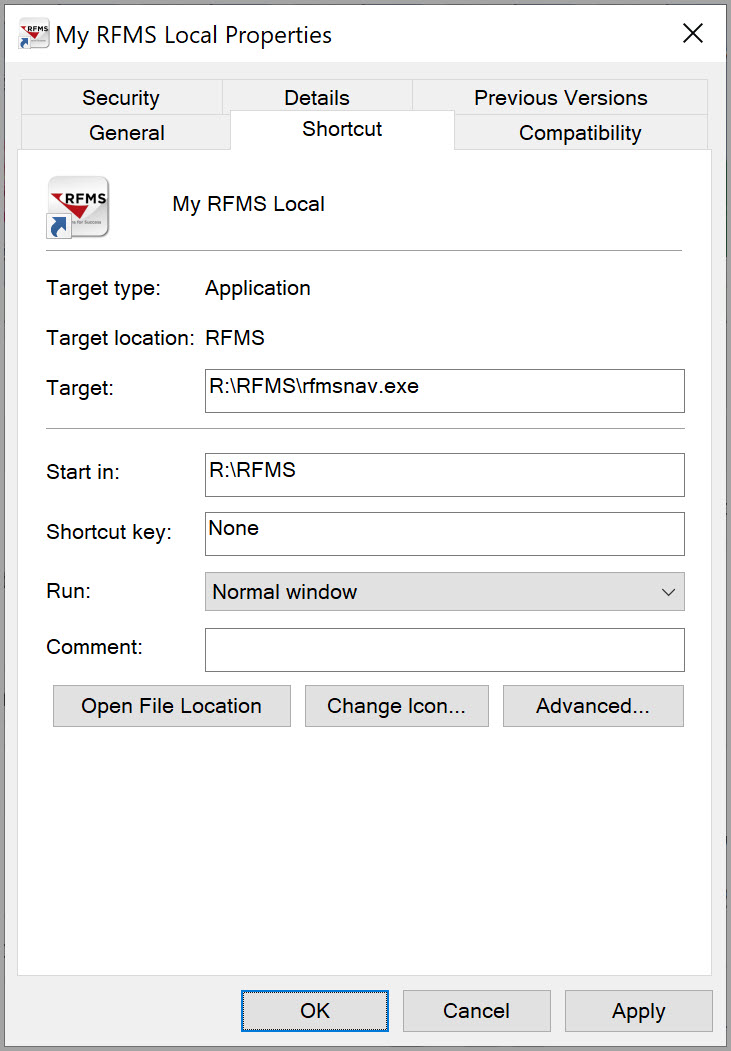This screenshot has width=731, height=1051.
Task: Open the Advanced shortcut options
Action: pos(593,706)
